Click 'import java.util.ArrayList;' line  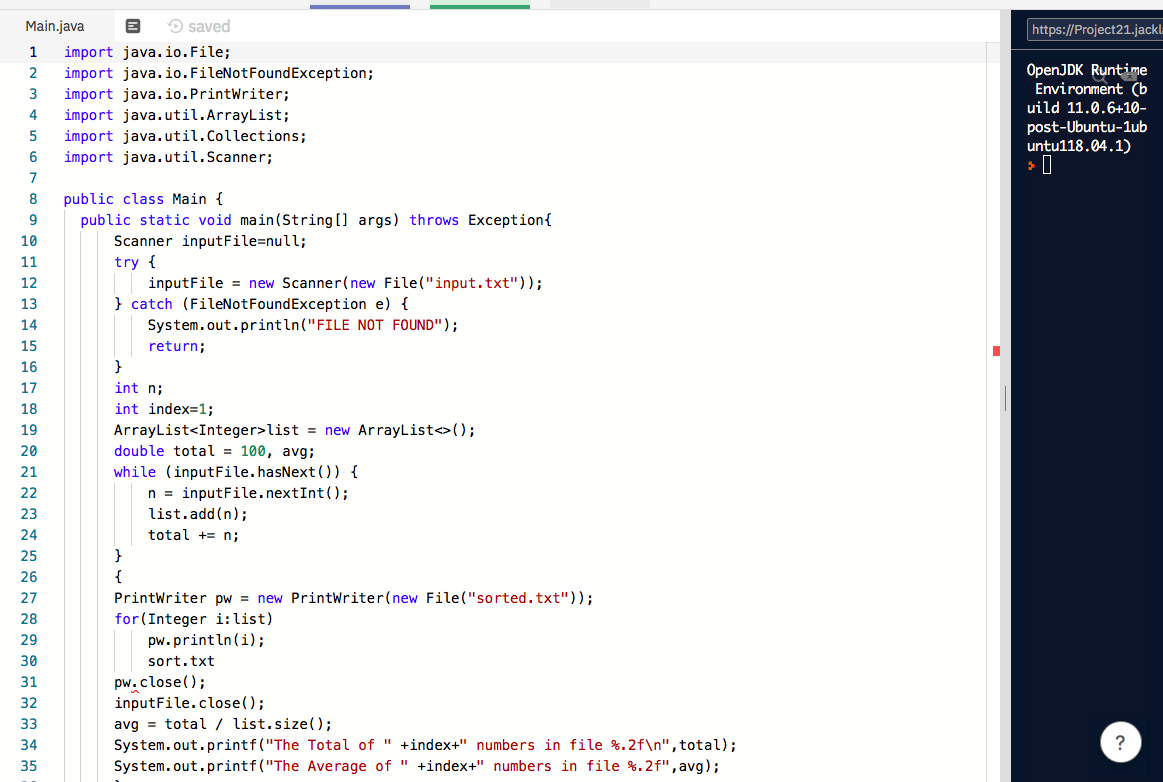click(x=177, y=116)
